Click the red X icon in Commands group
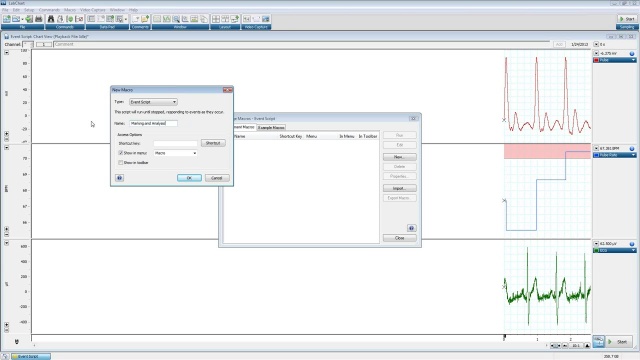Viewport: 640px width, 360px height. [x=79, y=19]
